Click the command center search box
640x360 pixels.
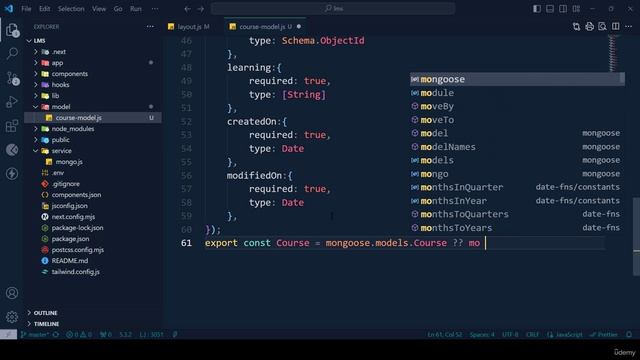333,9
